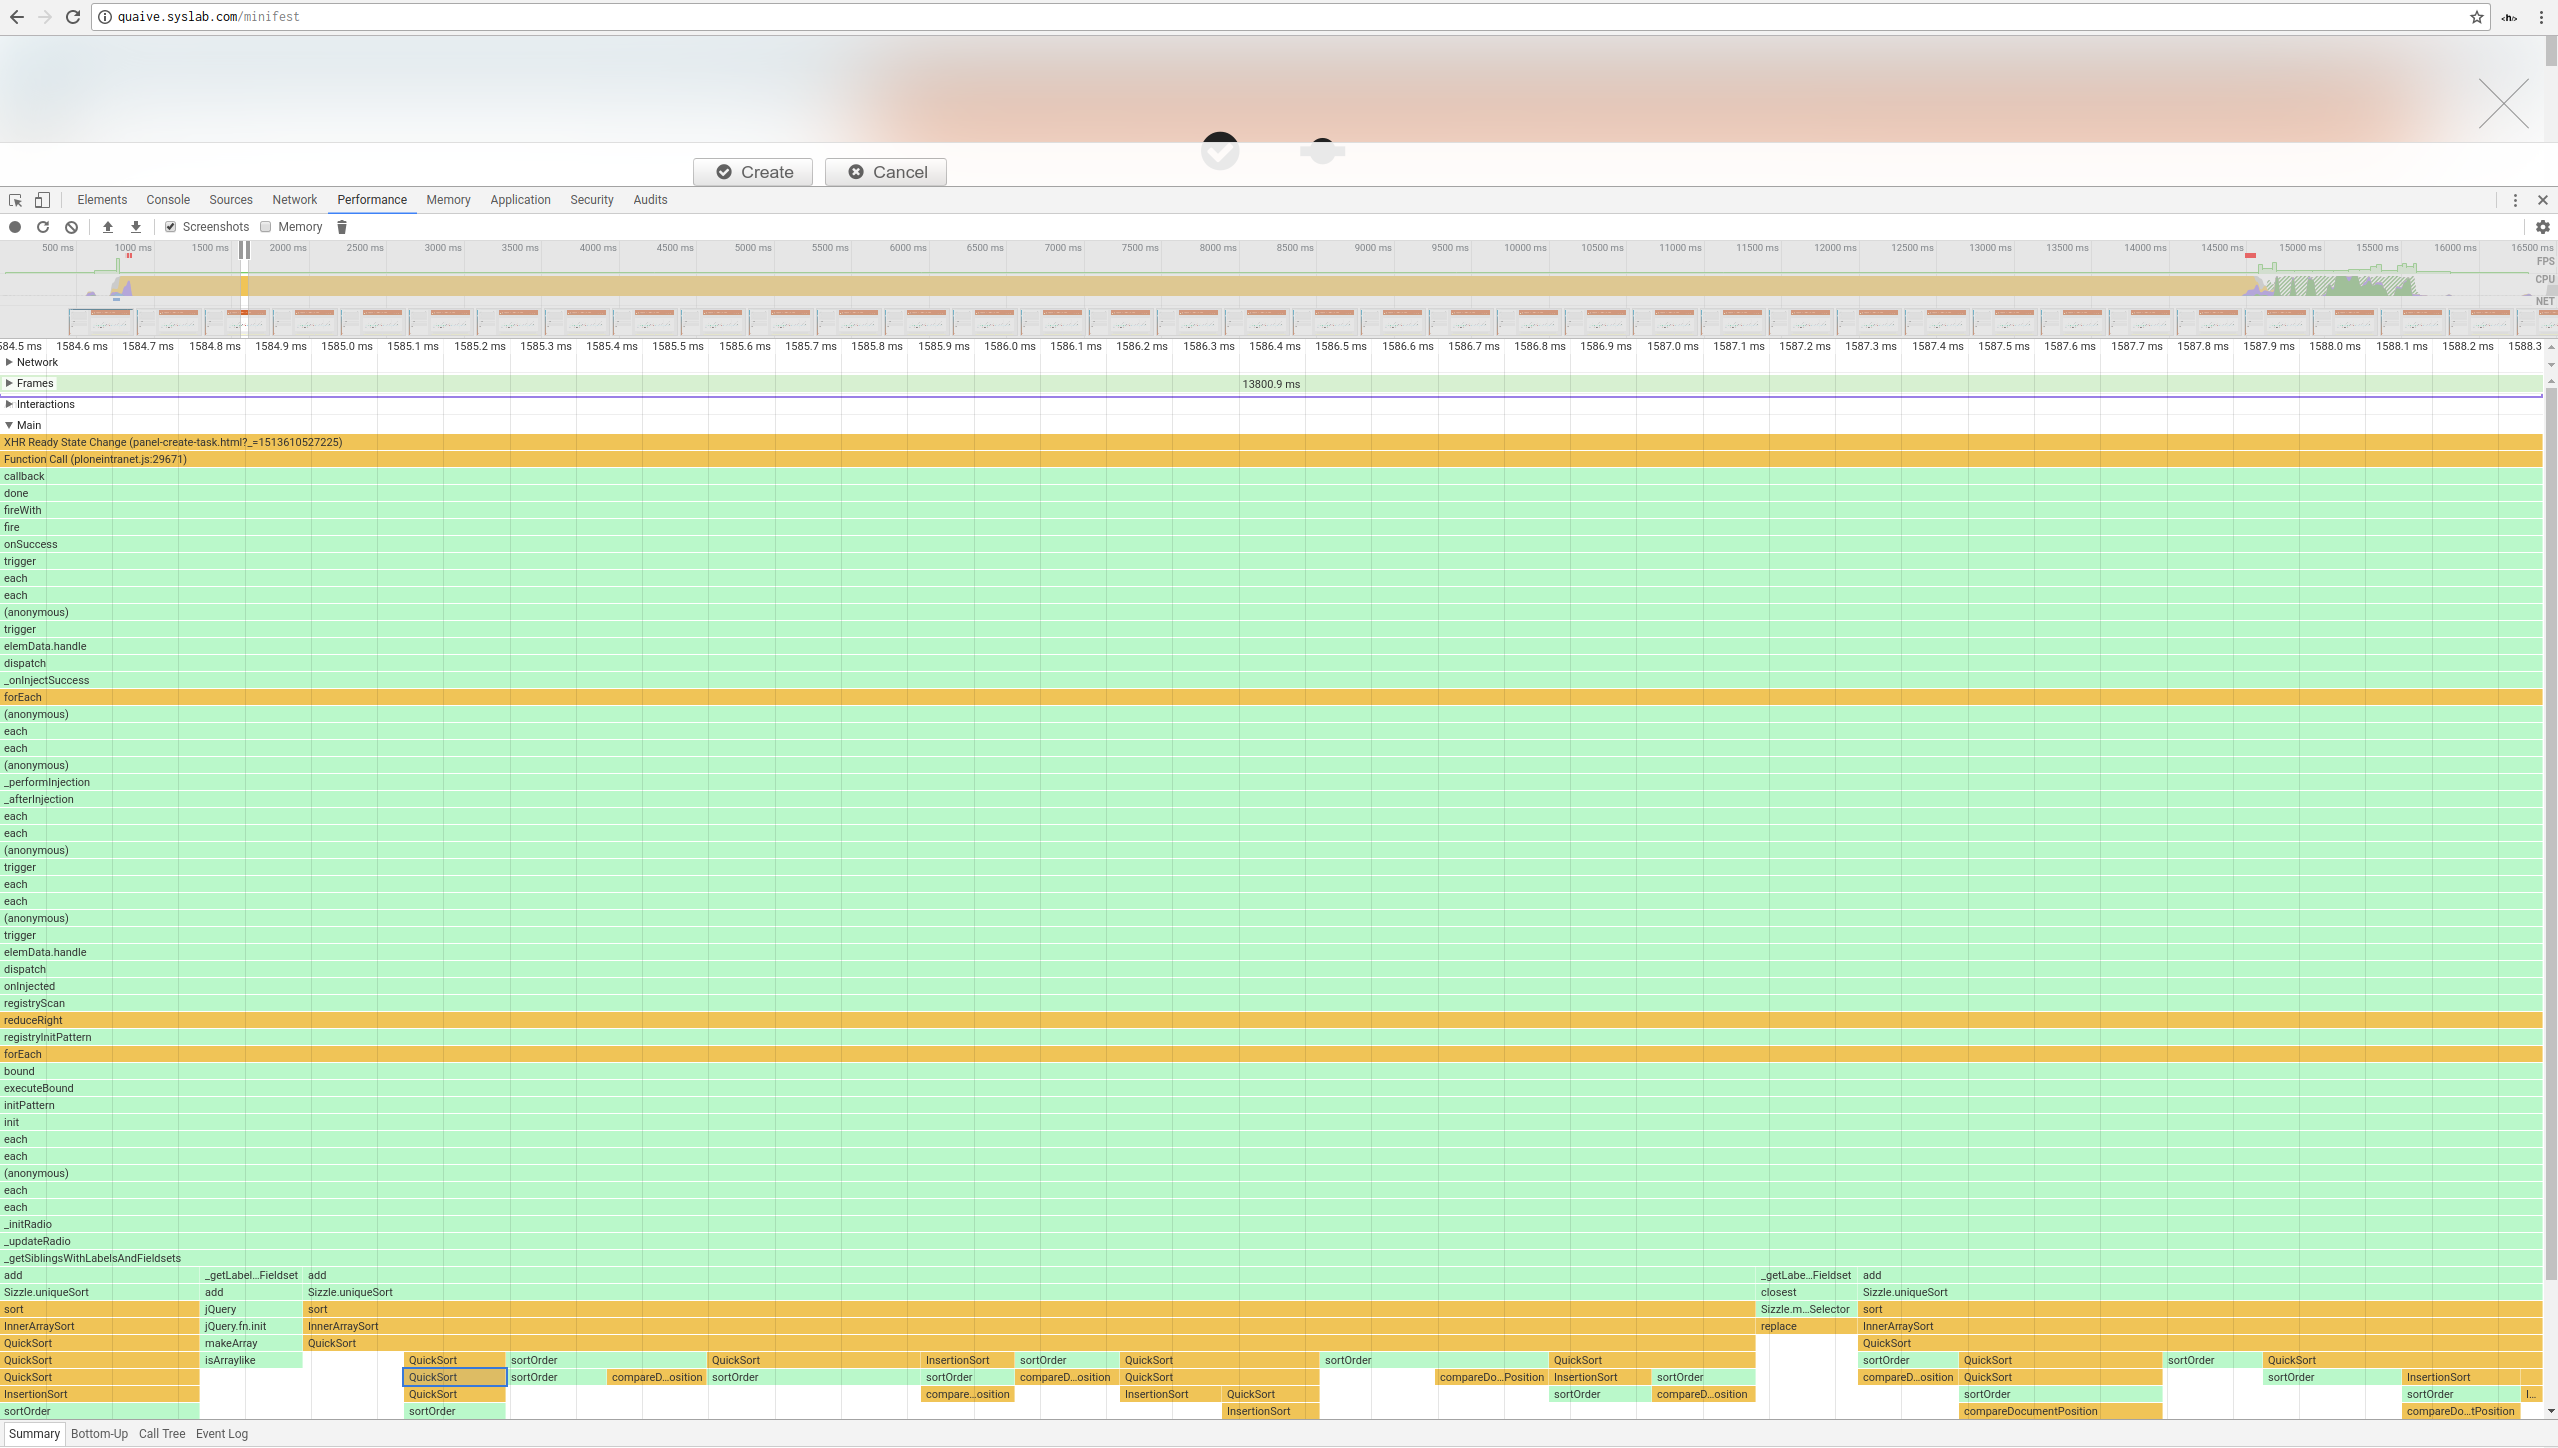Toggle the device toolbar icon
The width and height of the screenshot is (2558, 1448).
(x=42, y=200)
